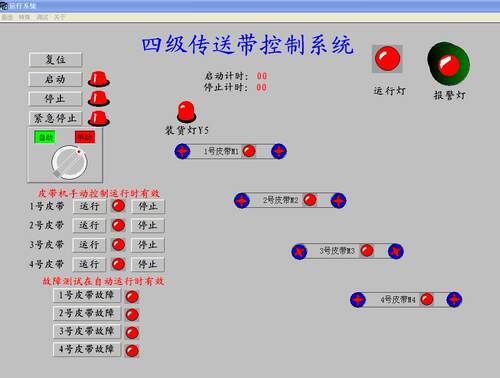Click the 运行灯 running indicator lamp
500x378 pixels.
pos(387,59)
